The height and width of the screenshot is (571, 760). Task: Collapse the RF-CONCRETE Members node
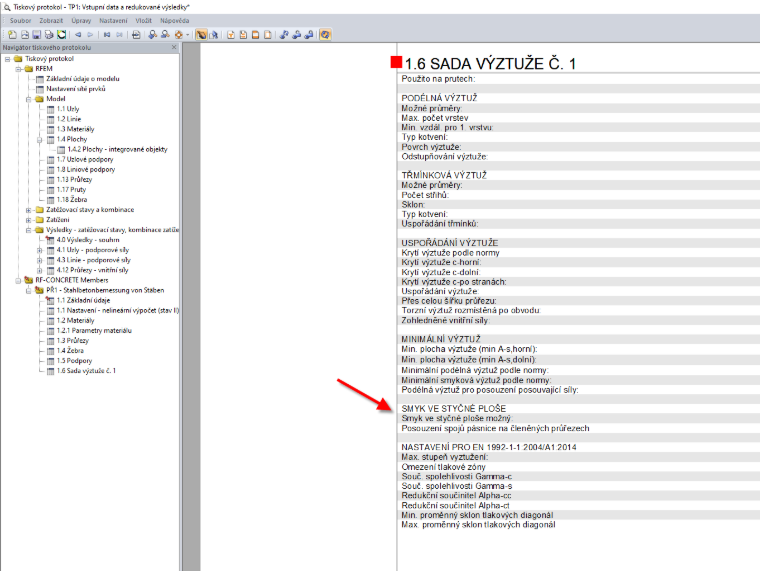point(18,281)
